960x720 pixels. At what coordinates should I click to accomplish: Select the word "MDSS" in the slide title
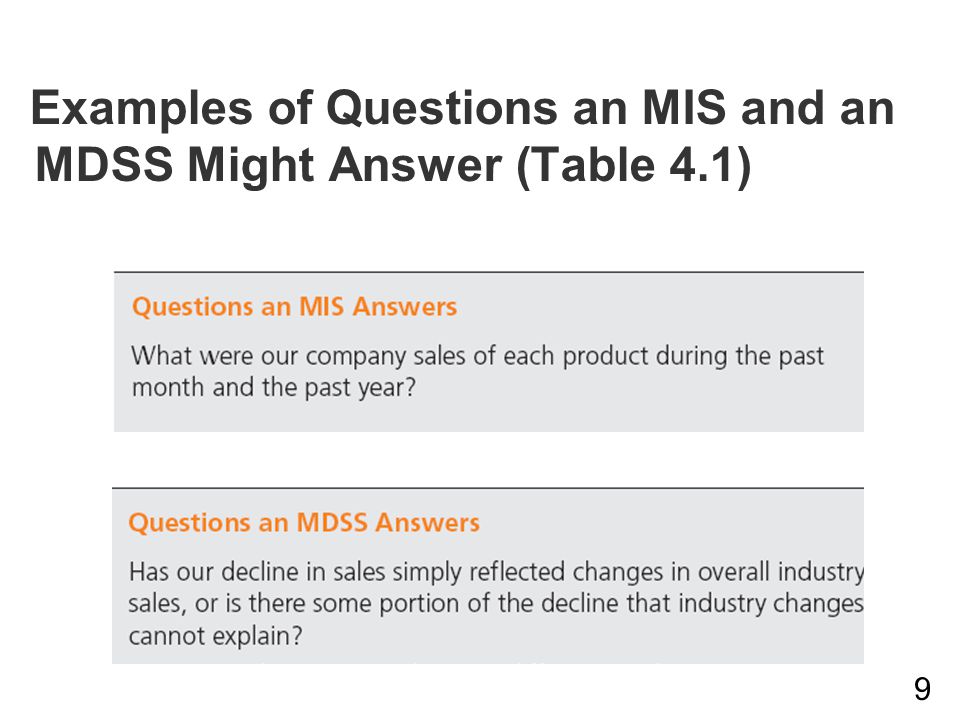coord(104,164)
